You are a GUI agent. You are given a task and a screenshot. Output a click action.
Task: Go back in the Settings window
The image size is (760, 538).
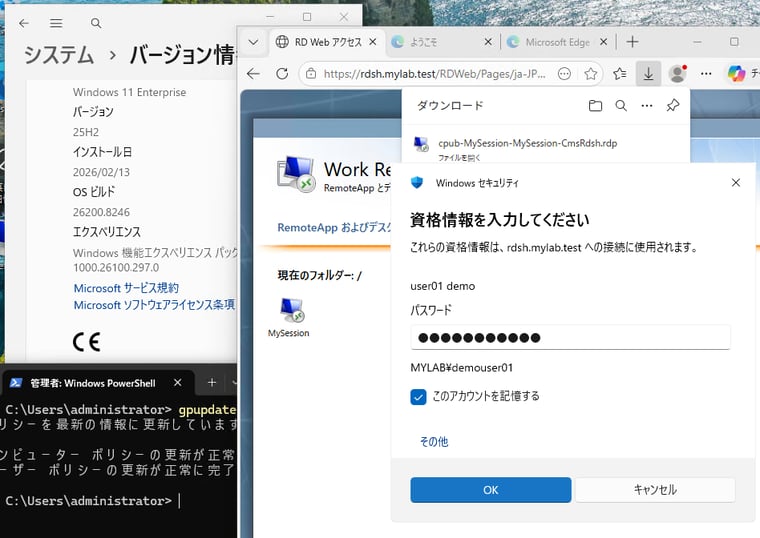(24, 23)
